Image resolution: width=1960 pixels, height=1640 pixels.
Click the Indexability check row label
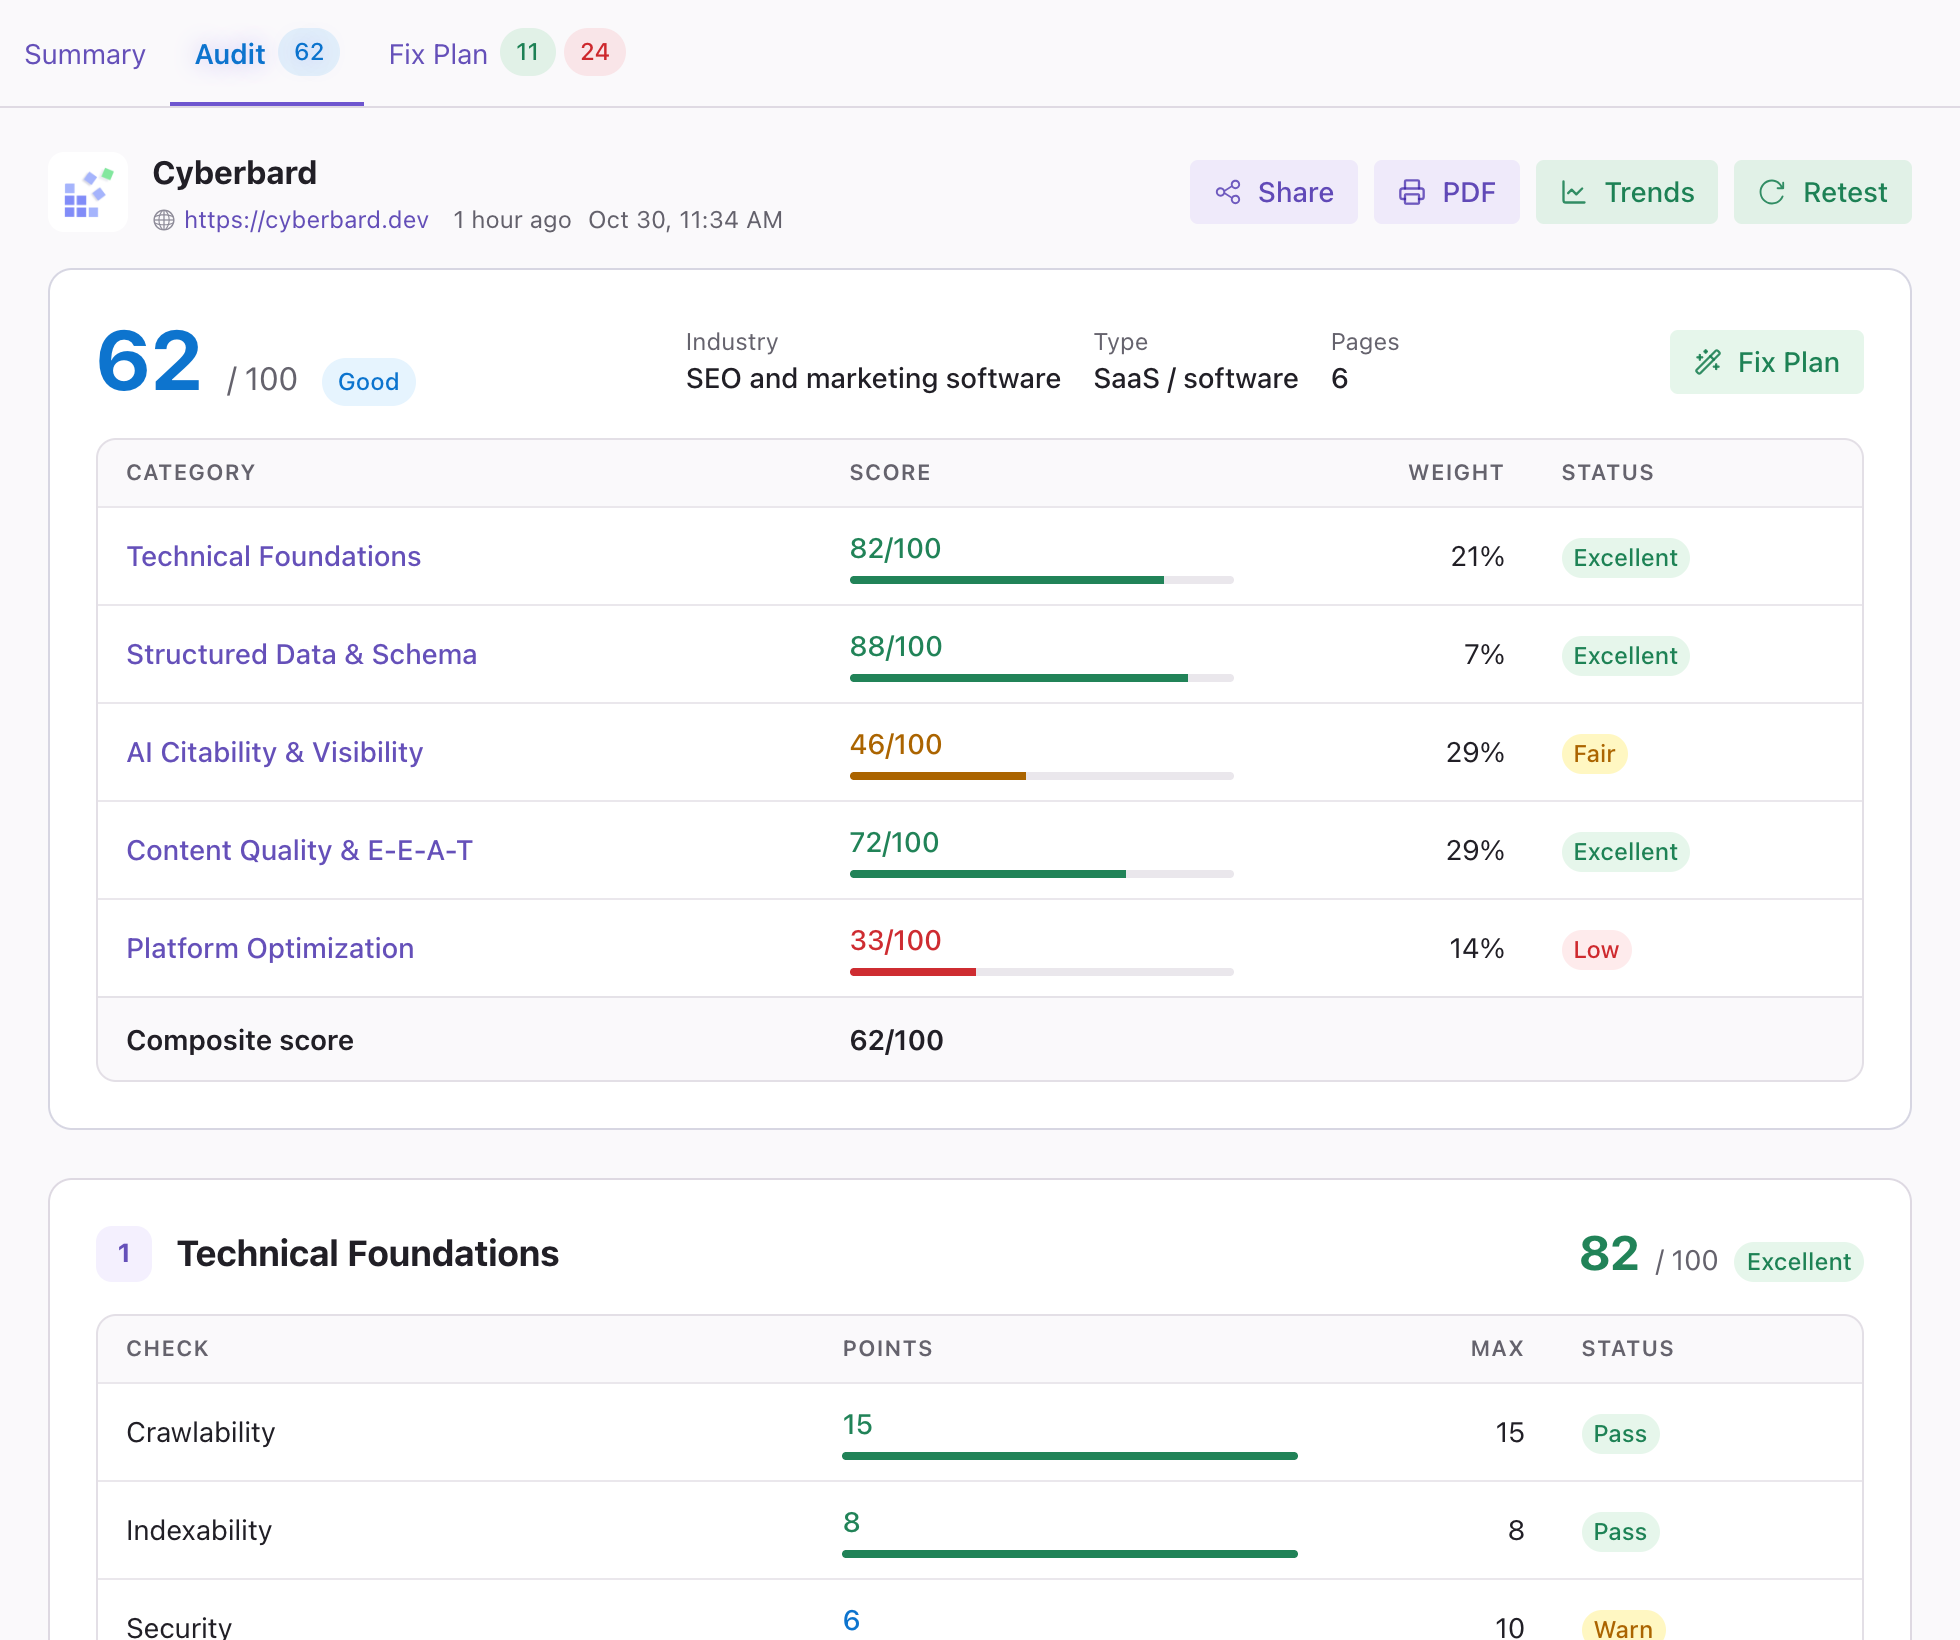199,1530
